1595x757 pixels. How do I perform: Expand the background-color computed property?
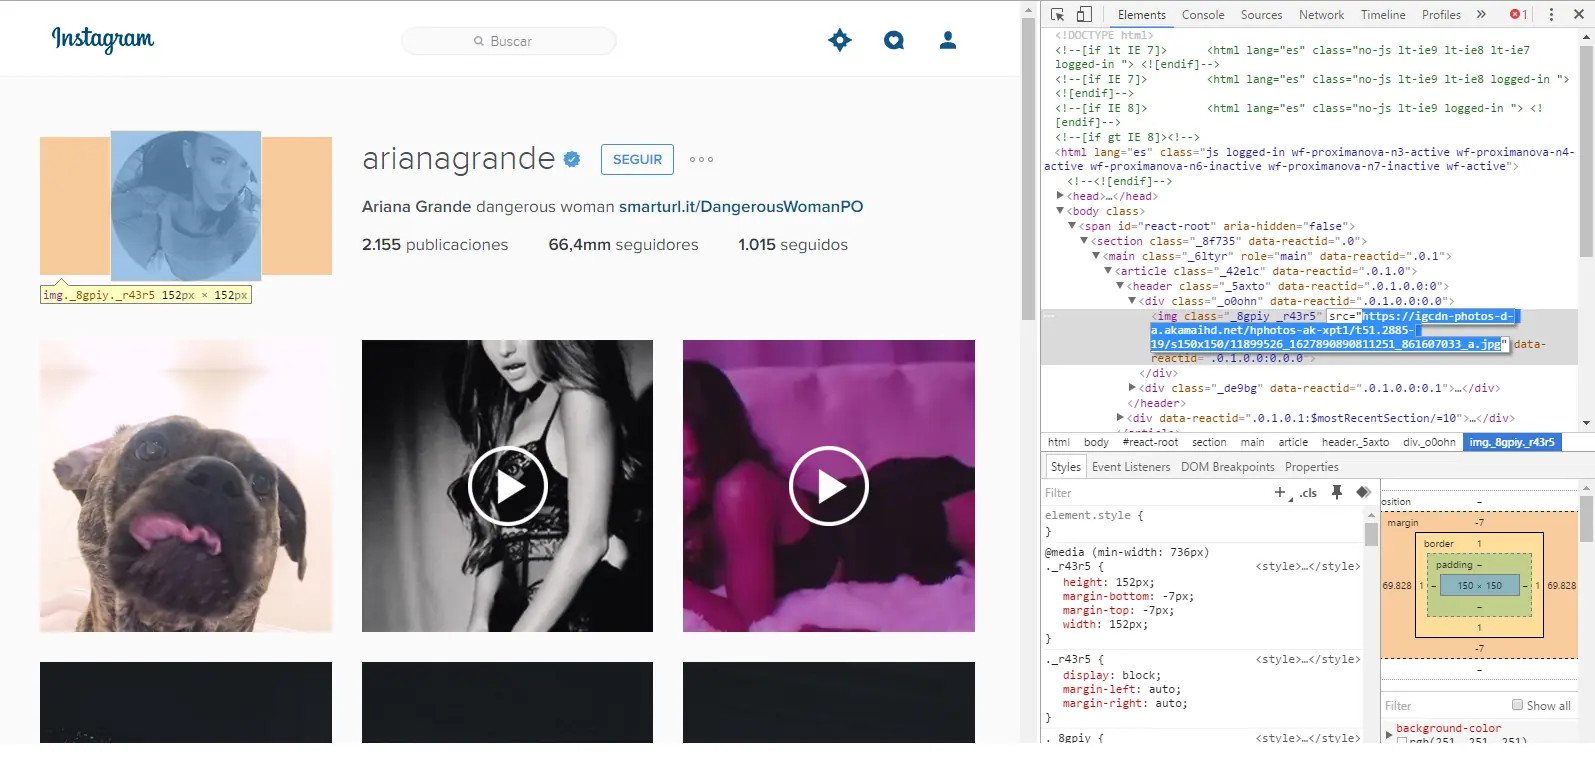point(1388,735)
